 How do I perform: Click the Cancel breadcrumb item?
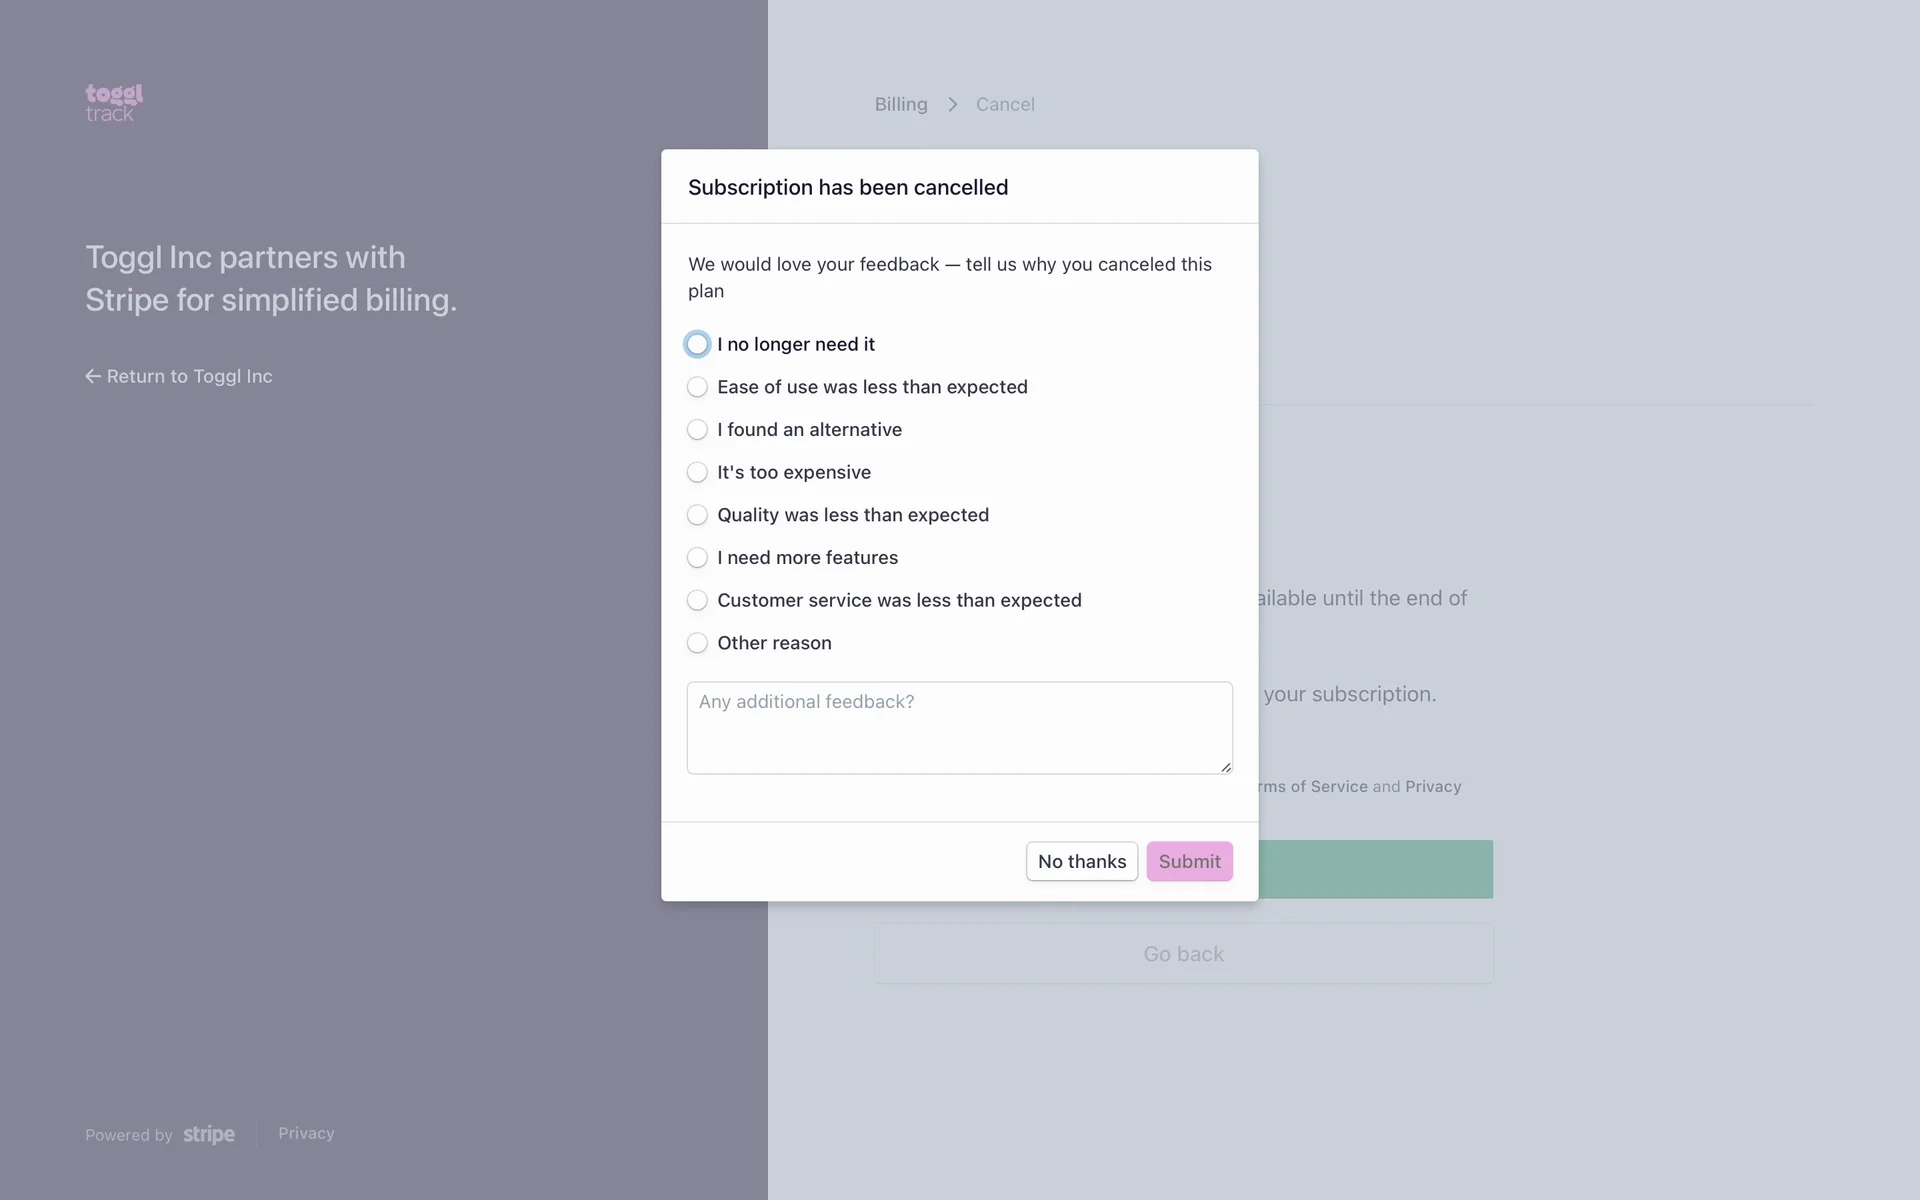coord(1005,104)
